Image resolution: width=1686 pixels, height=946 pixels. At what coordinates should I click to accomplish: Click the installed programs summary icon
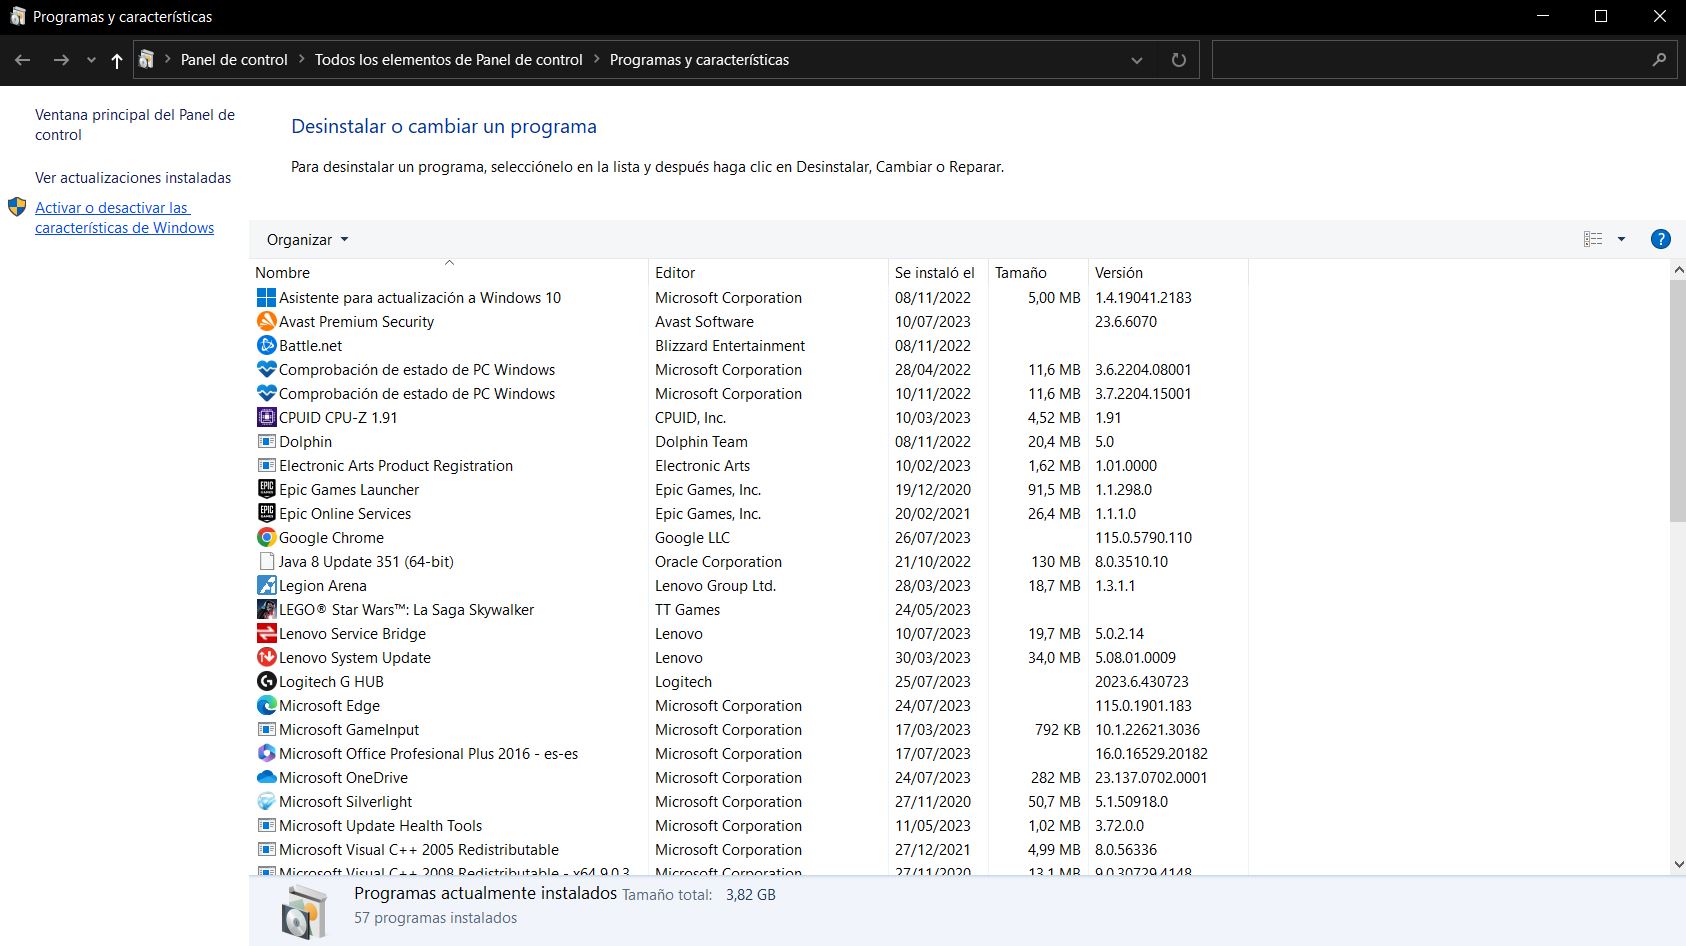pyautogui.click(x=304, y=913)
